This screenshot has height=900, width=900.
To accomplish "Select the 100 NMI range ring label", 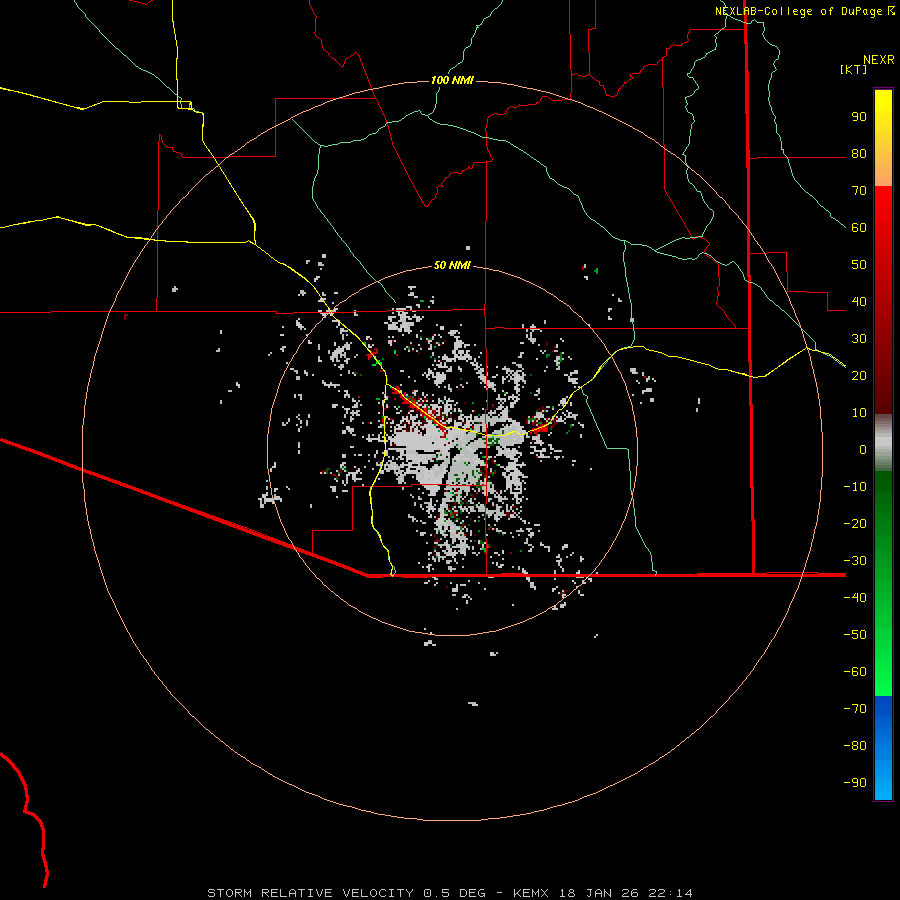I will point(452,80).
